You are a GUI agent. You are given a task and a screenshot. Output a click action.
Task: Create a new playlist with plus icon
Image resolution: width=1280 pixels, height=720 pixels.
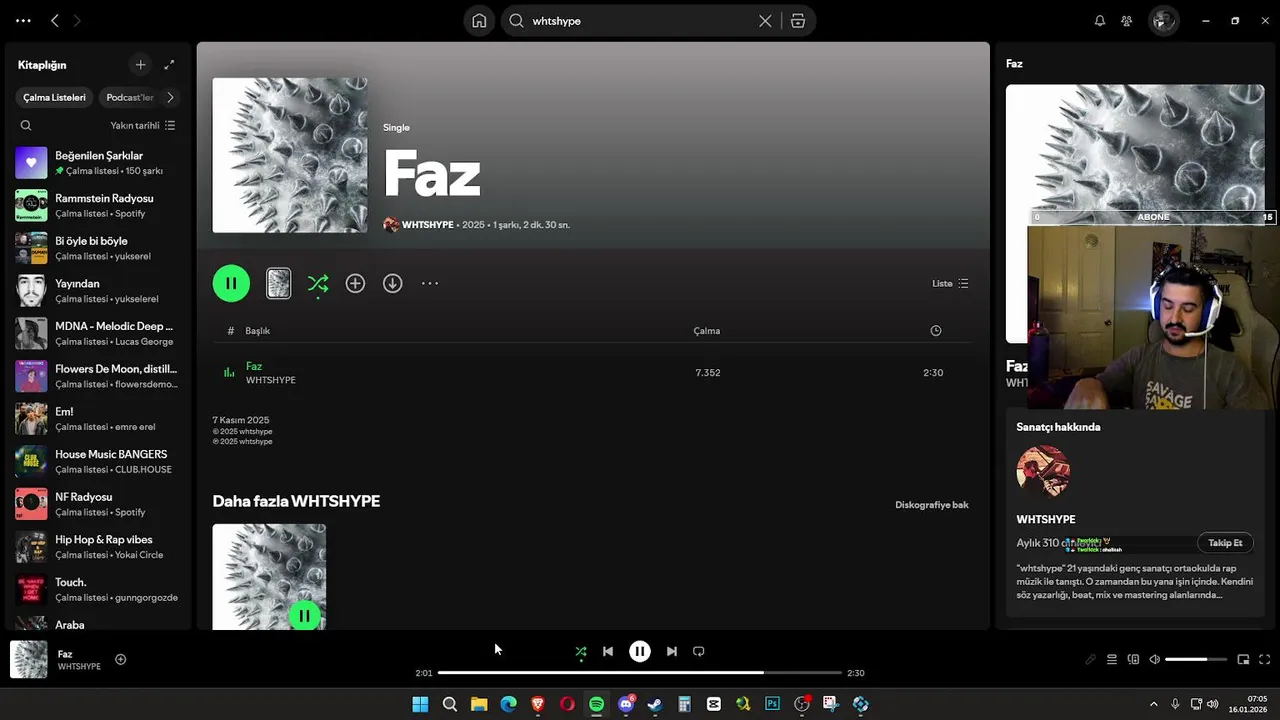coord(141,65)
